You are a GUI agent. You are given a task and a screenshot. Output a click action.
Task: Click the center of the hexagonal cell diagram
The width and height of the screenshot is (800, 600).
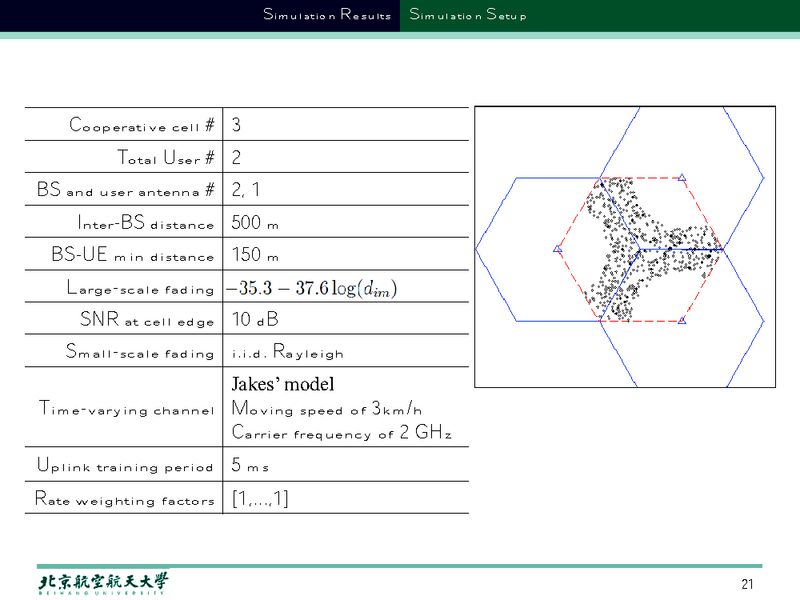coord(624,248)
